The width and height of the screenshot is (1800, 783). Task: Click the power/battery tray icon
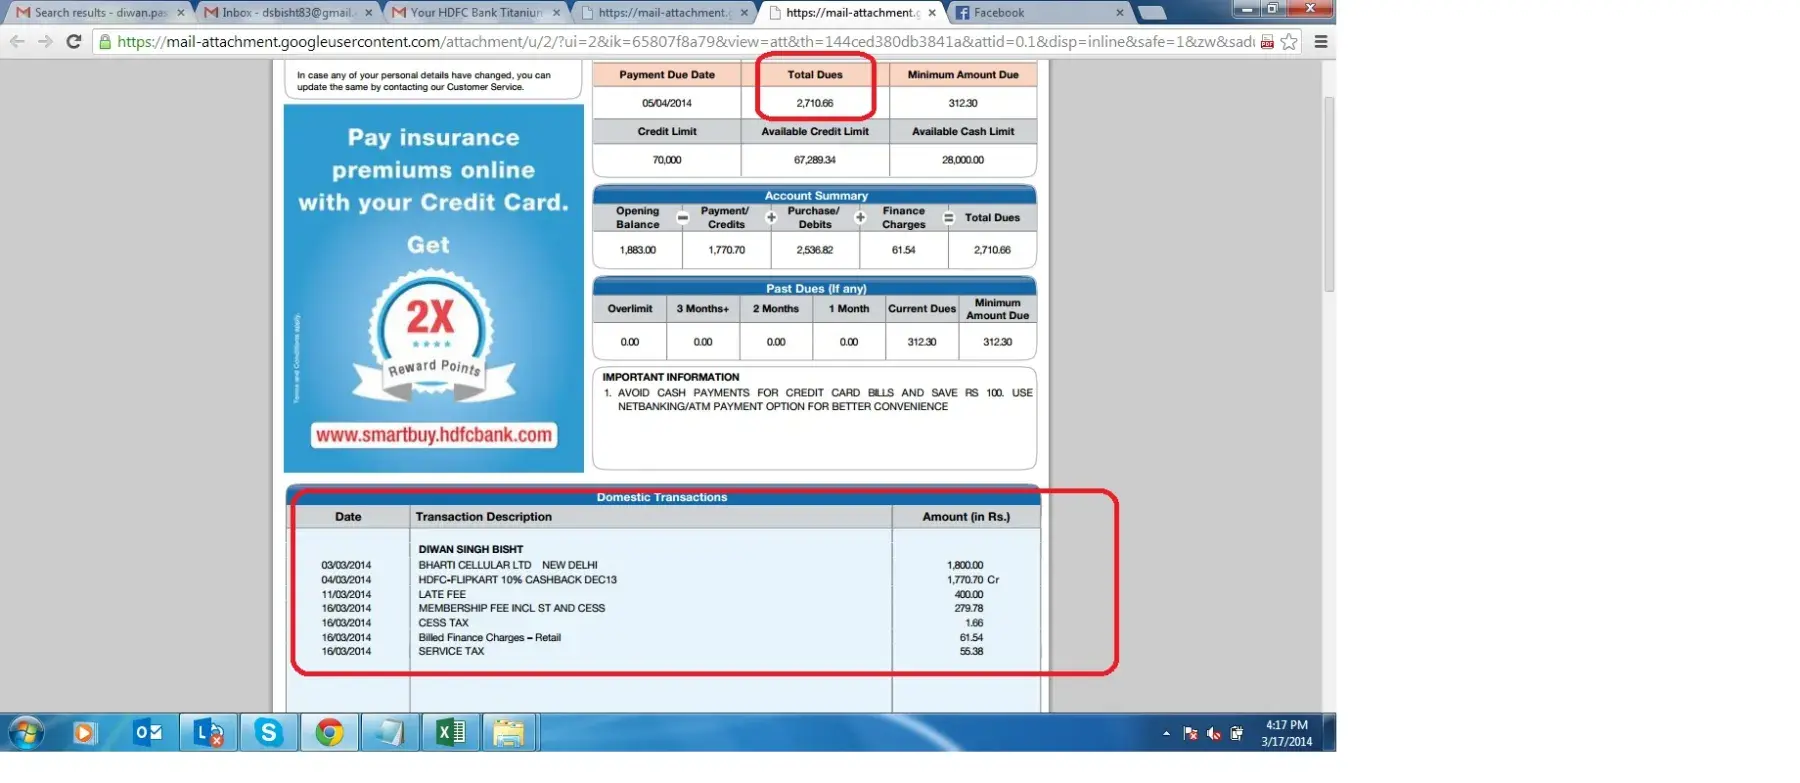[x=1237, y=733]
